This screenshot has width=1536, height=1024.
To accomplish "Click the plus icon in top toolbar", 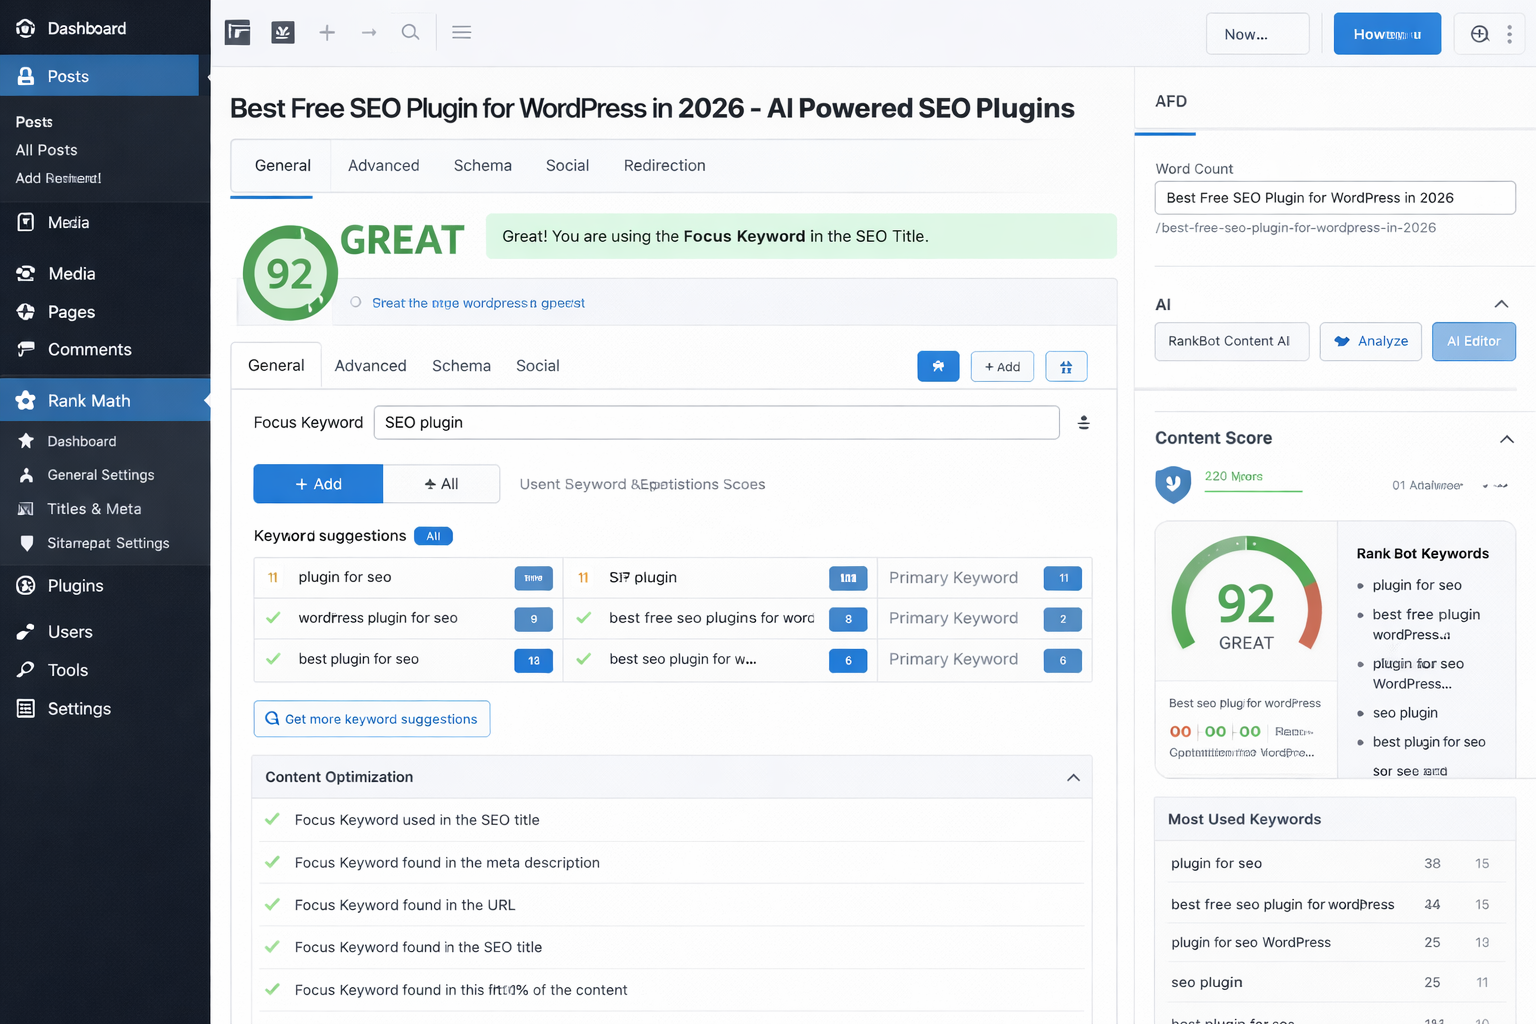I will click(327, 32).
